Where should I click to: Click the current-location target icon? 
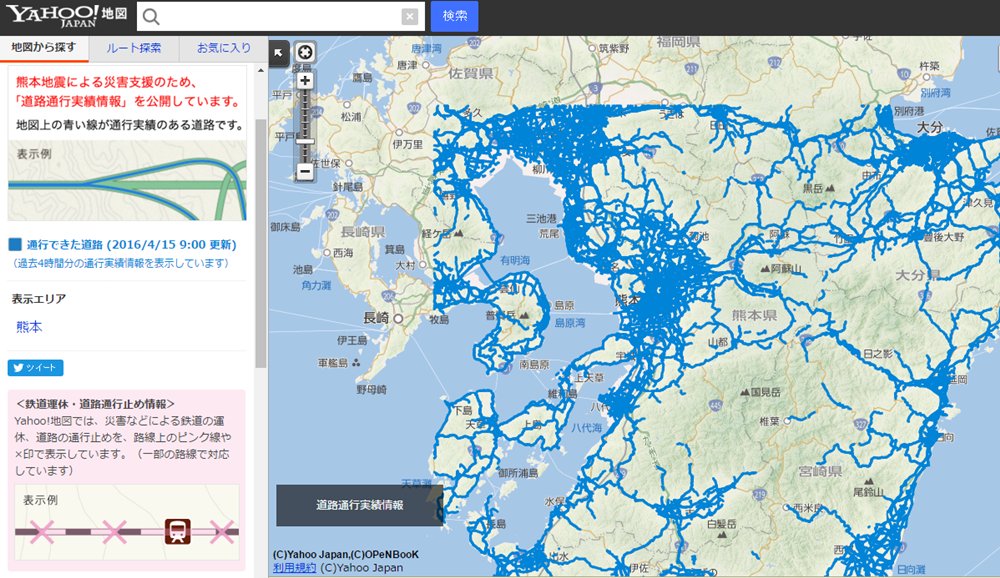tap(305, 52)
